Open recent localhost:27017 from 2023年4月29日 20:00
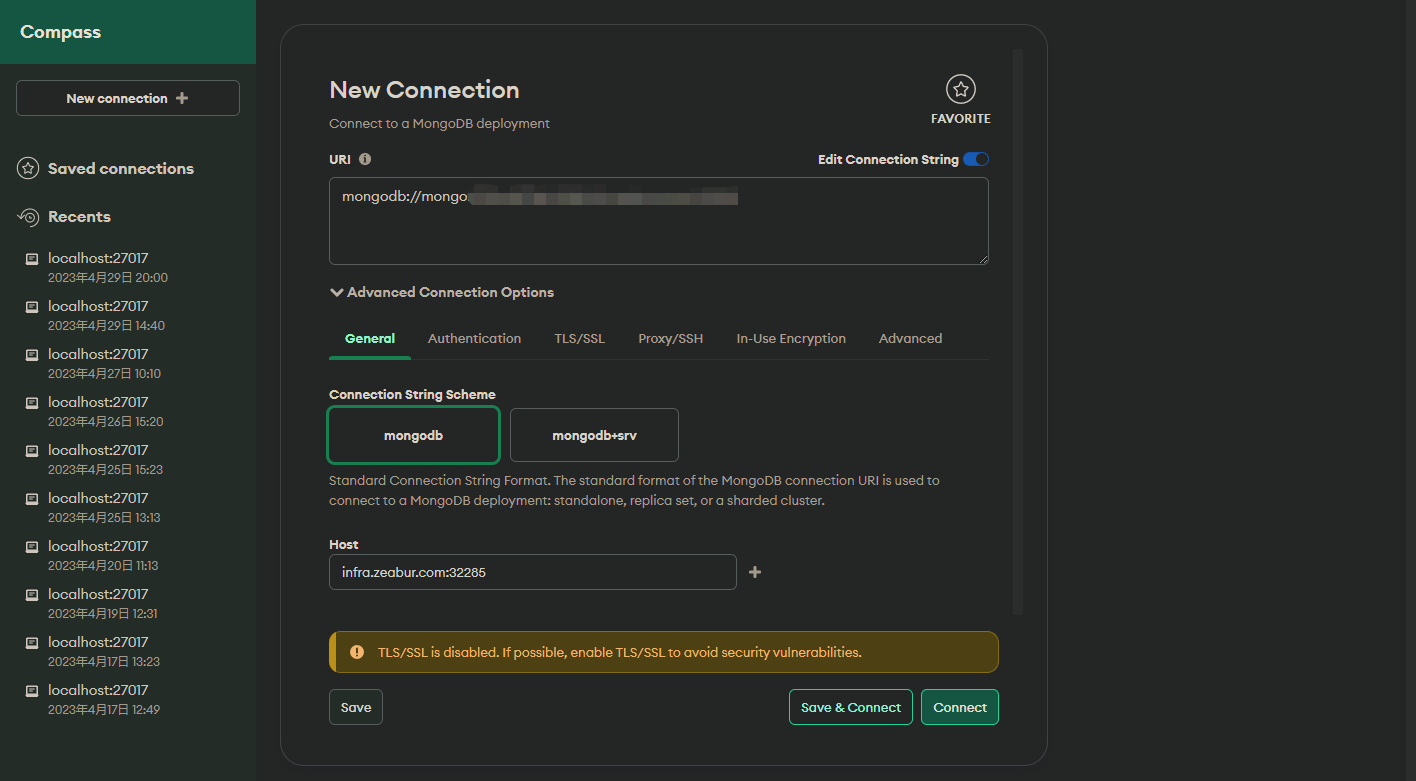The height and width of the screenshot is (781, 1416). click(x=128, y=267)
